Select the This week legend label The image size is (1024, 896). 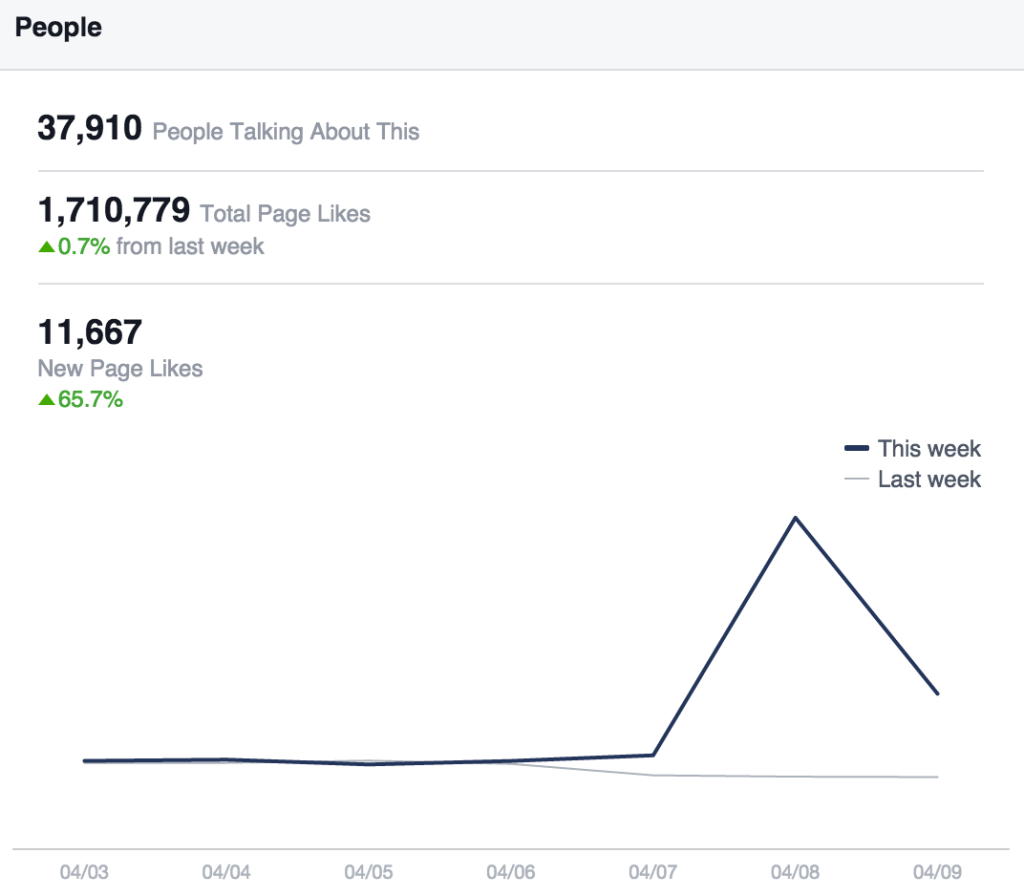[929, 449]
